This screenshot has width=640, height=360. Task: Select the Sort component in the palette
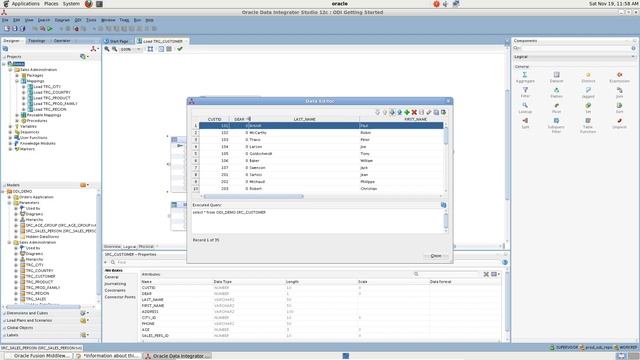coord(619,108)
